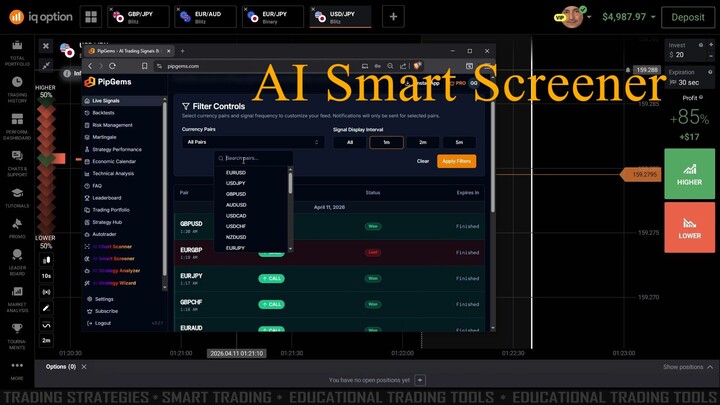
Task: Open Market Analysis sidebar icon
Action: [17, 299]
